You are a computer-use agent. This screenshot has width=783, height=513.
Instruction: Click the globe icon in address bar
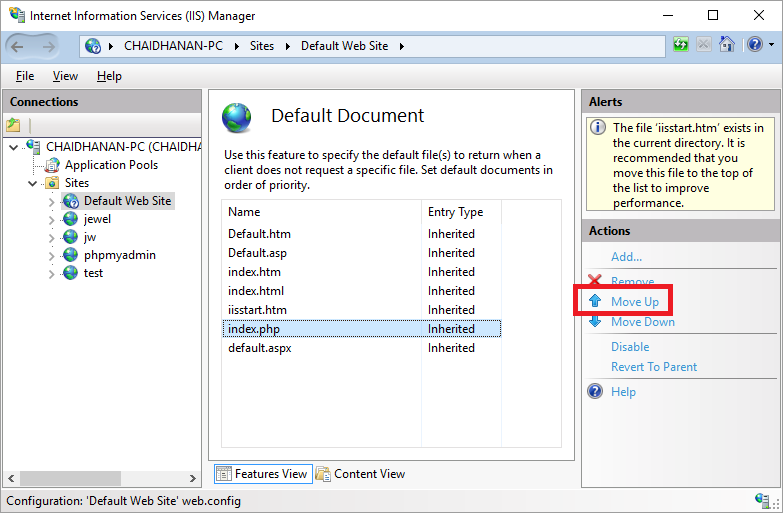[x=93, y=46]
